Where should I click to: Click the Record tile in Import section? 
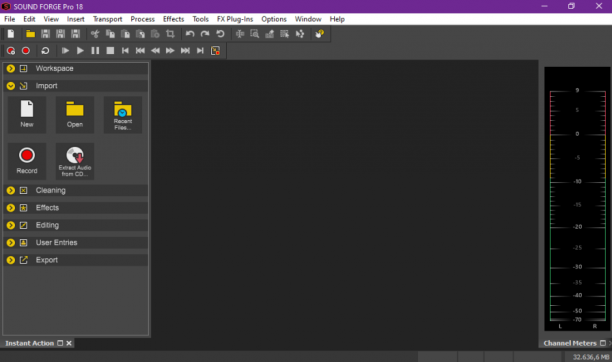pyautogui.click(x=27, y=161)
